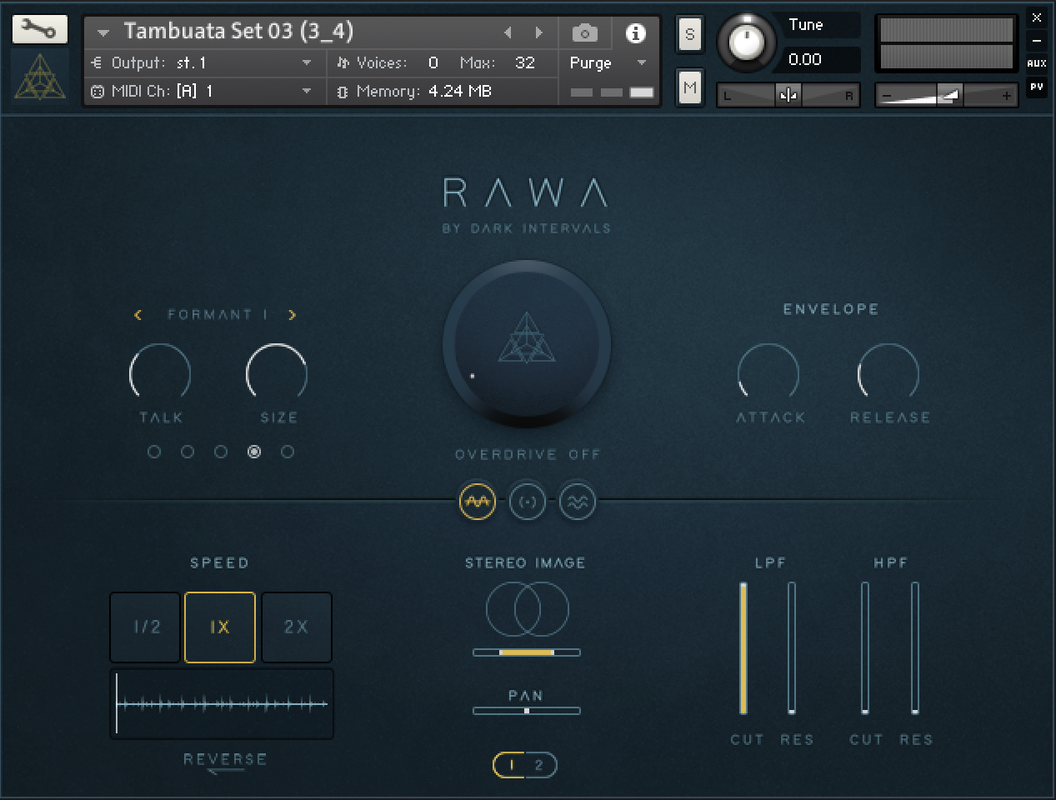
Task: Click the Dark Intervals triangle logo in header
Action: tap(40, 77)
